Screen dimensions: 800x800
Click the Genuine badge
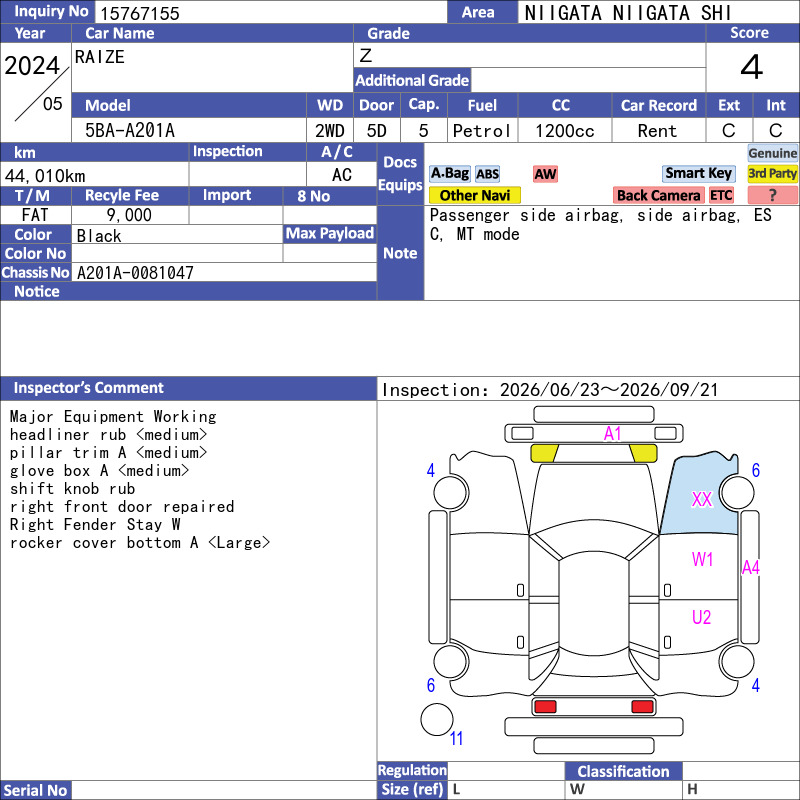[772, 153]
